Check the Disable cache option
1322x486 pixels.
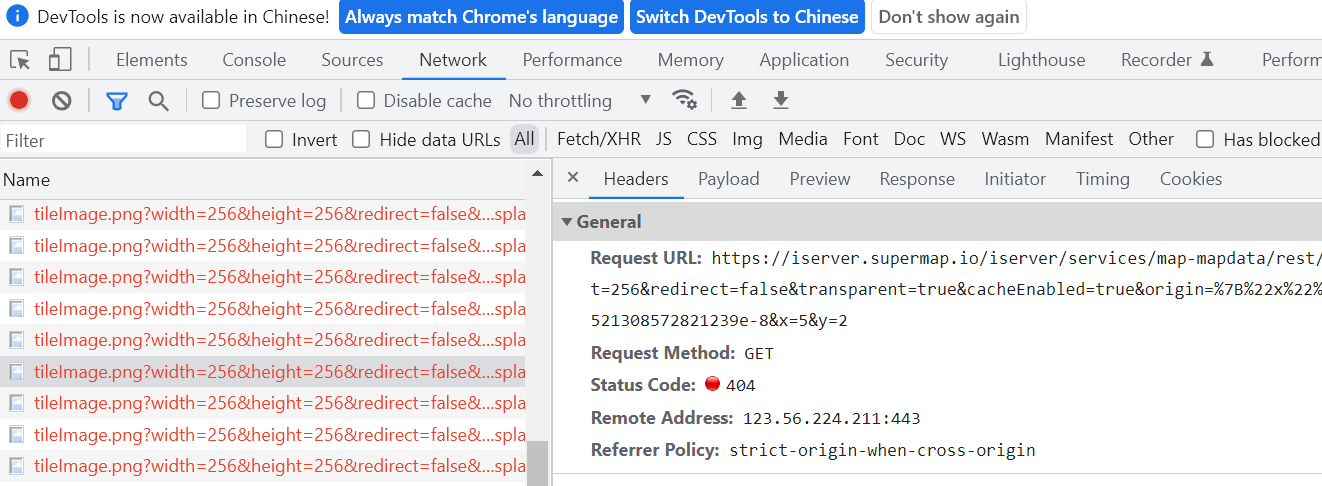pyautogui.click(x=366, y=100)
